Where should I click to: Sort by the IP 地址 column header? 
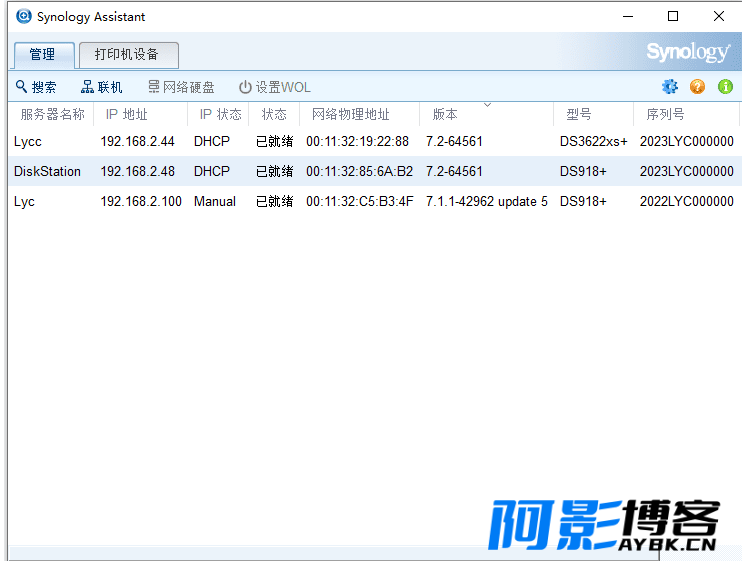pyautogui.click(x=141, y=114)
